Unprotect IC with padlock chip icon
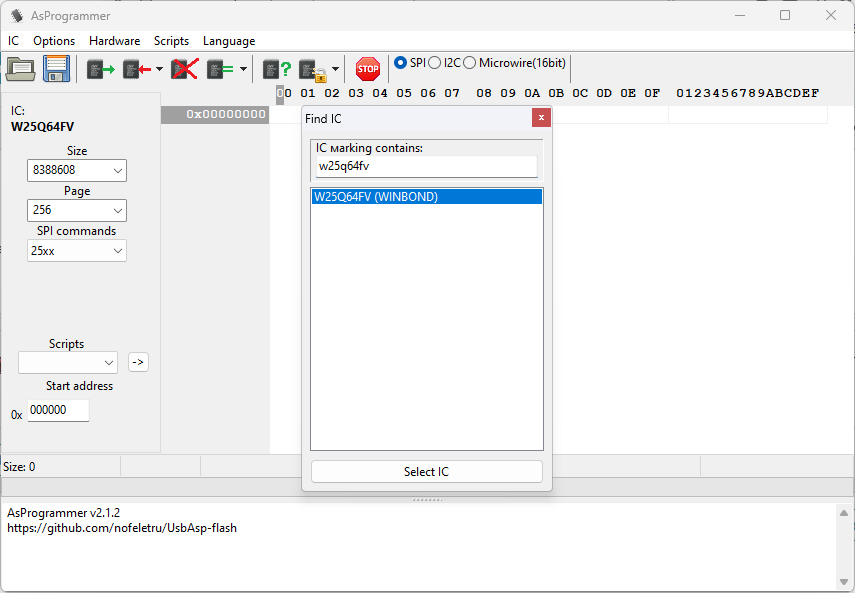The height and width of the screenshot is (593, 855). 313,70
